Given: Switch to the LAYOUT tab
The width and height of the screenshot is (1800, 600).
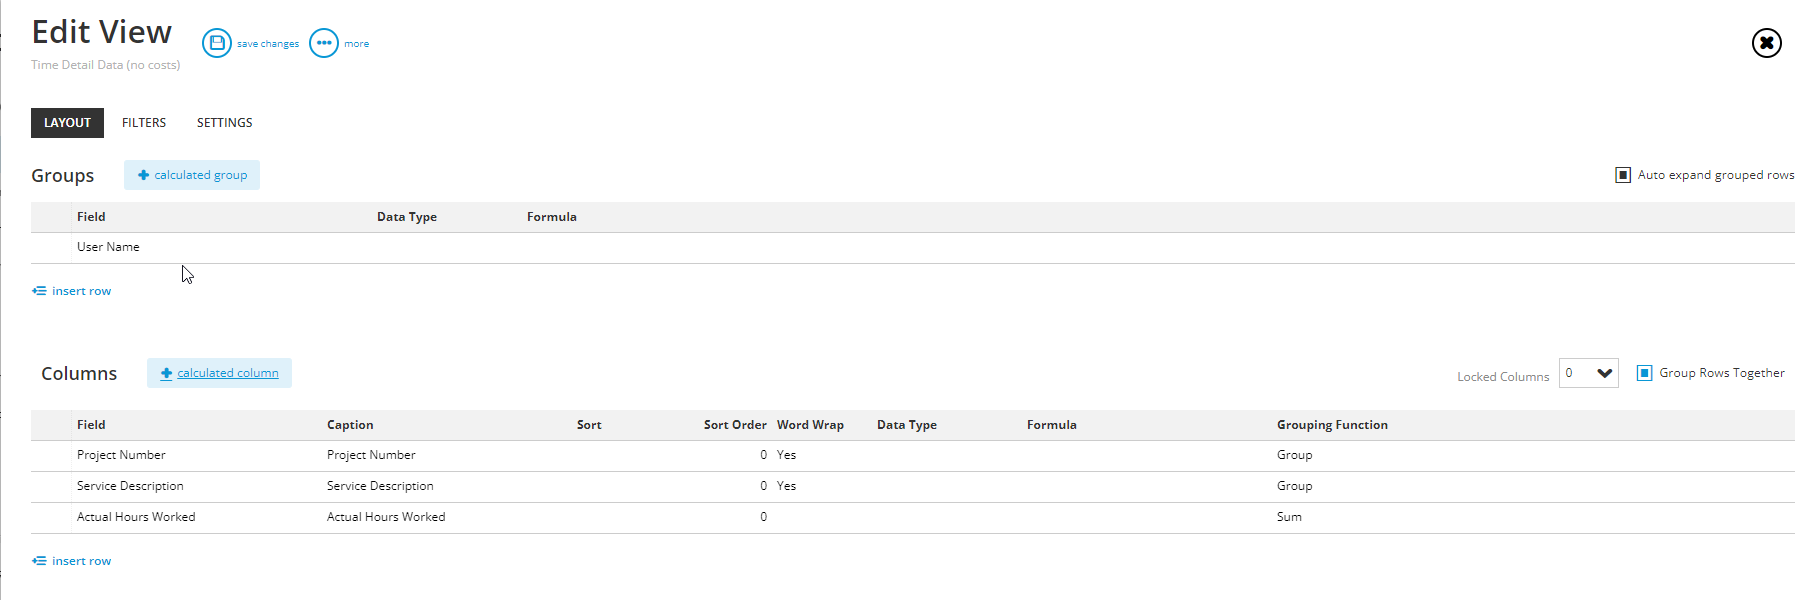Looking at the screenshot, I should [x=67, y=123].
